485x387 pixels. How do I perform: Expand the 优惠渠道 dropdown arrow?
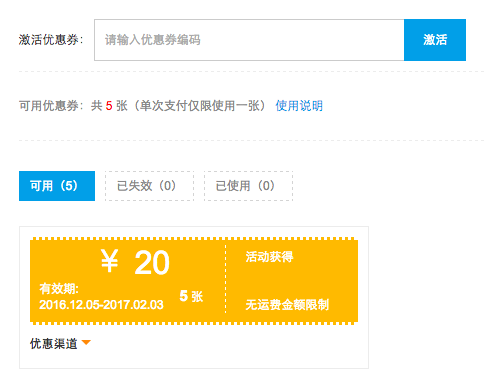[86, 343]
